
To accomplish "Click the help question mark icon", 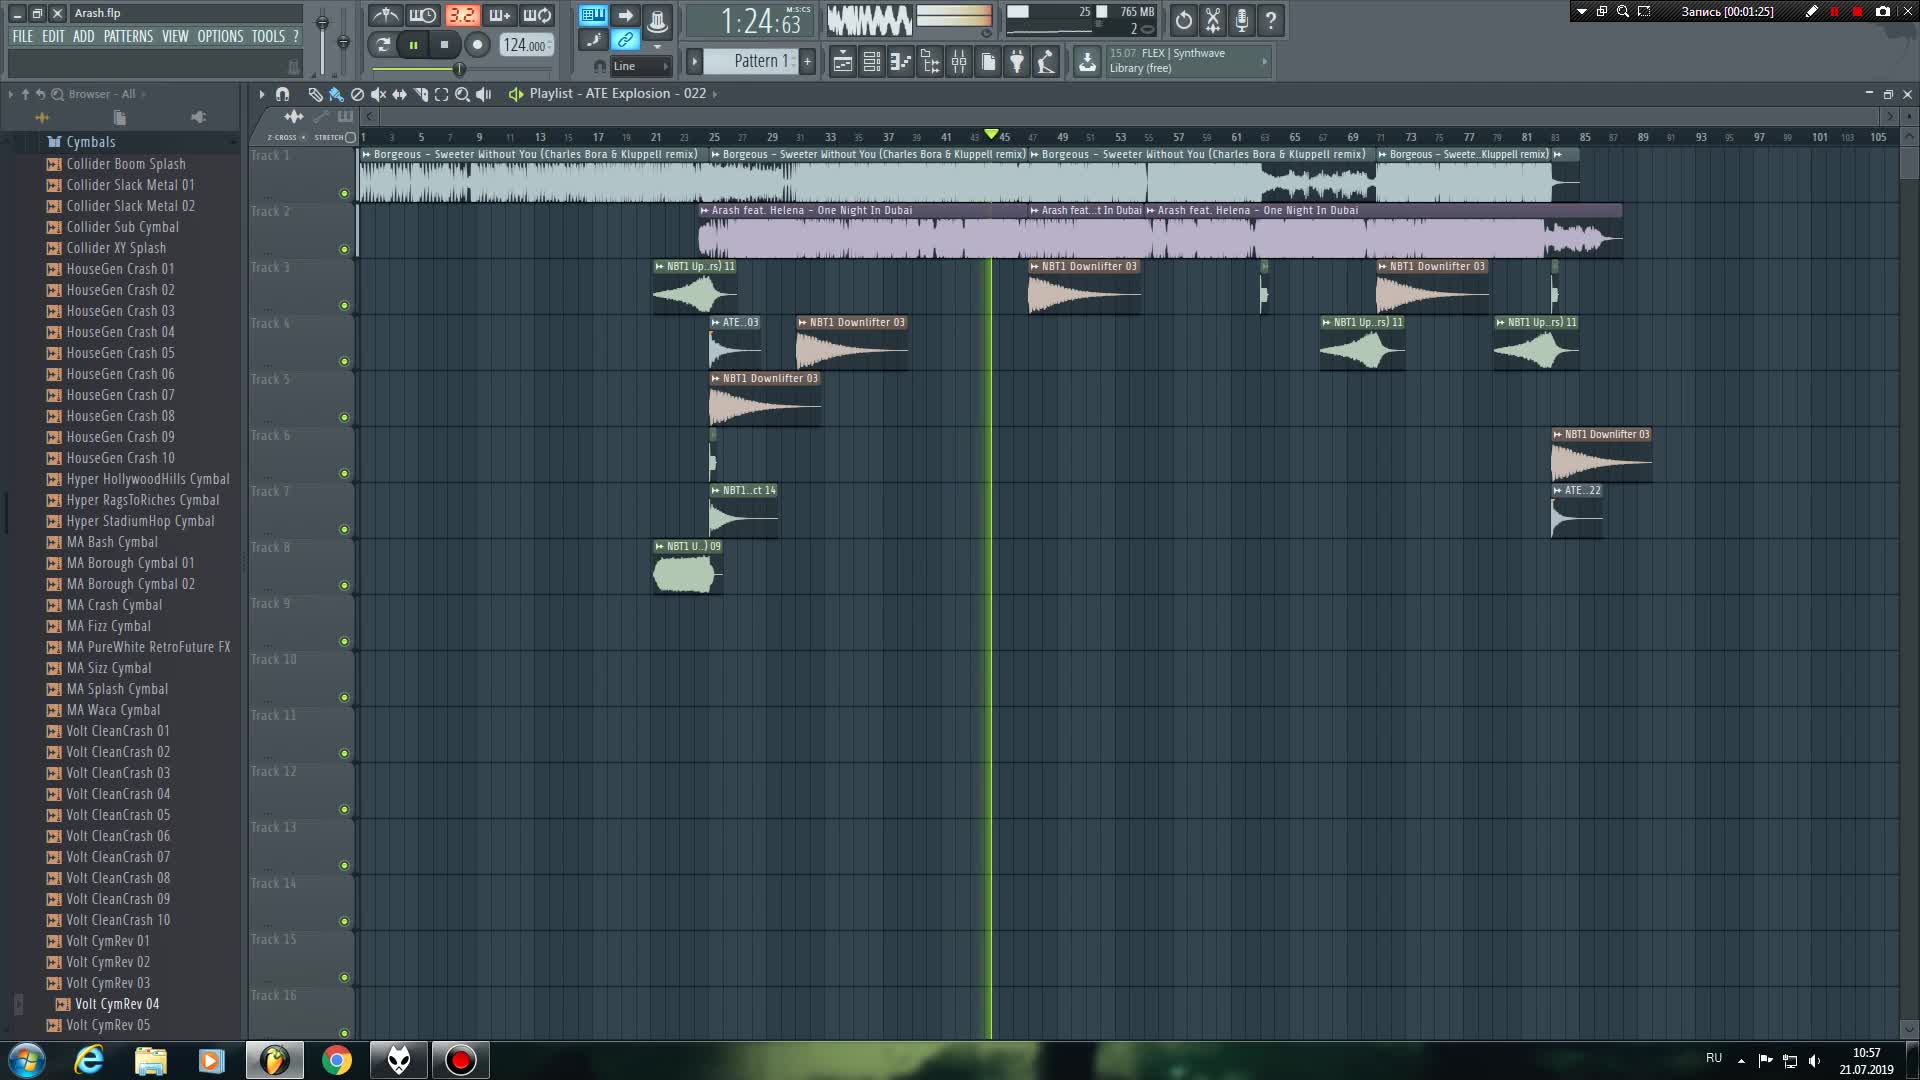I will click(x=1270, y=19).
